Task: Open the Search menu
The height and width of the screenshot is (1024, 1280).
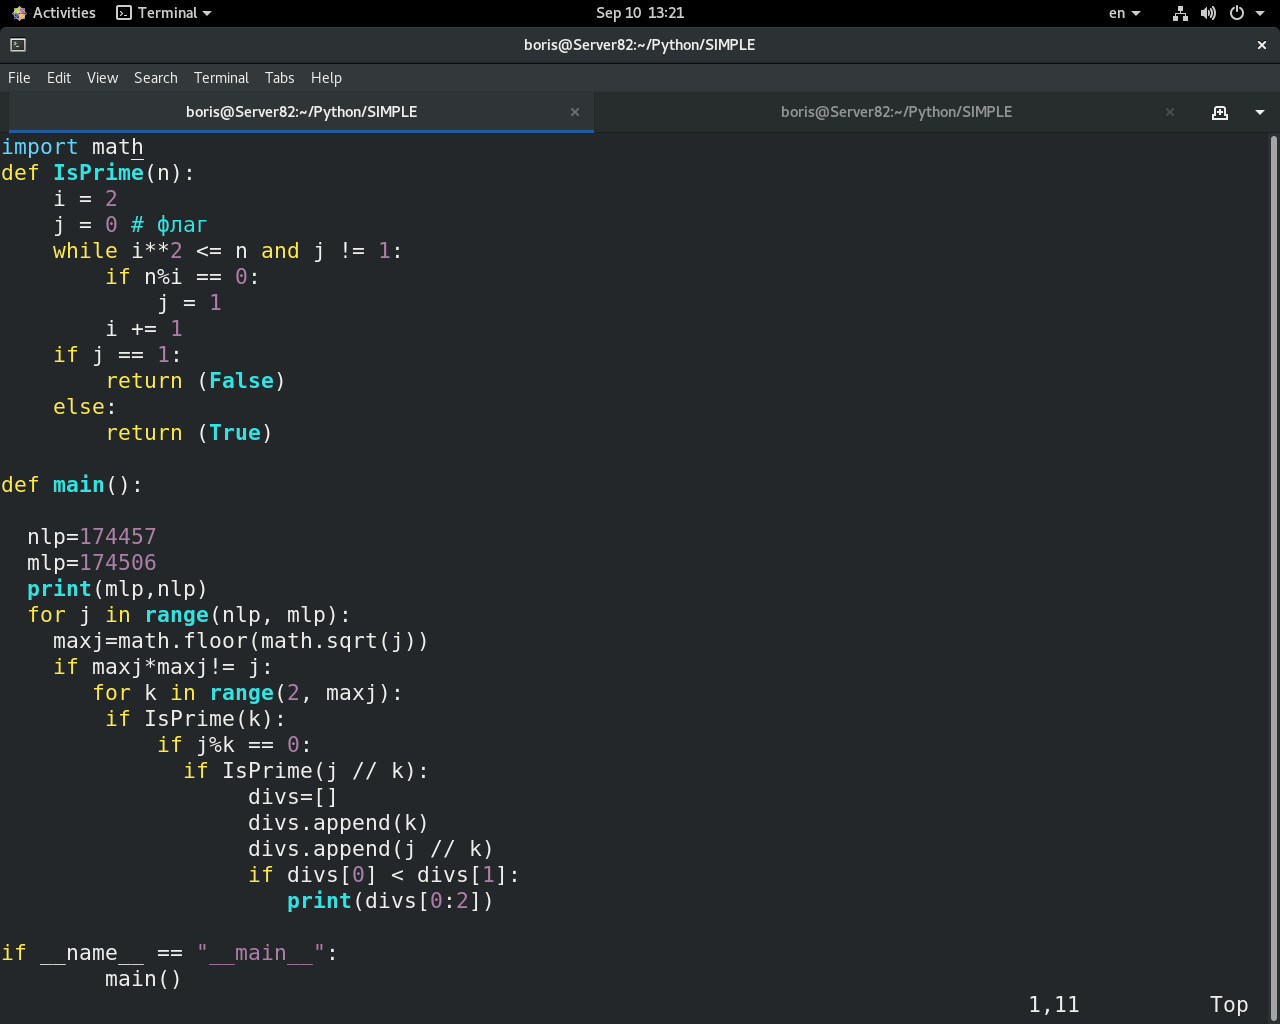Action: pyautogui.click(x=156, y=78)
